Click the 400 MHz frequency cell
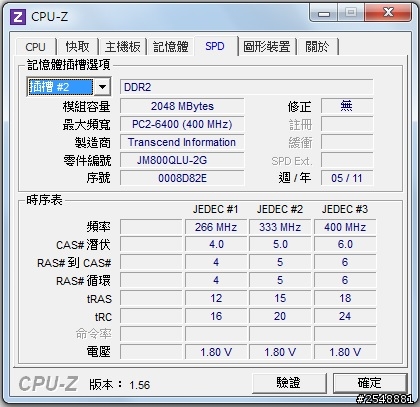 point(345,227)
